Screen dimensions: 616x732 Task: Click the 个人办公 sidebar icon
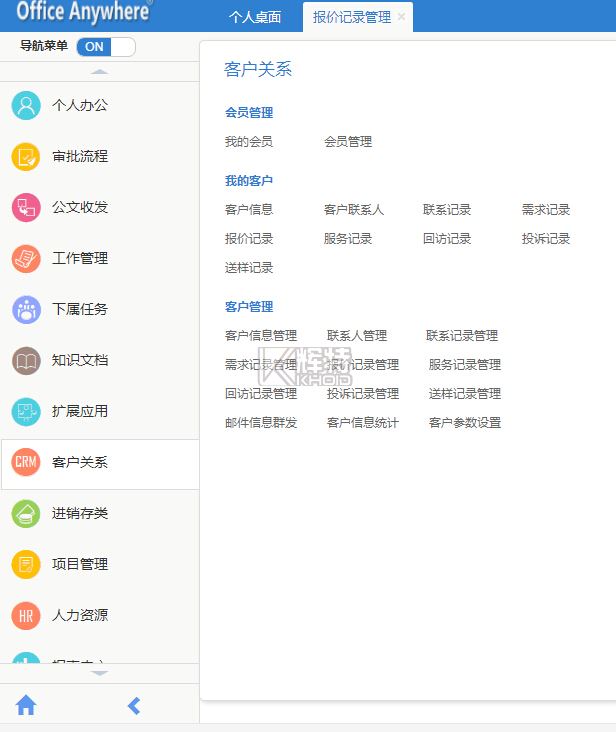pyautogui.click(x=26, y=105)
